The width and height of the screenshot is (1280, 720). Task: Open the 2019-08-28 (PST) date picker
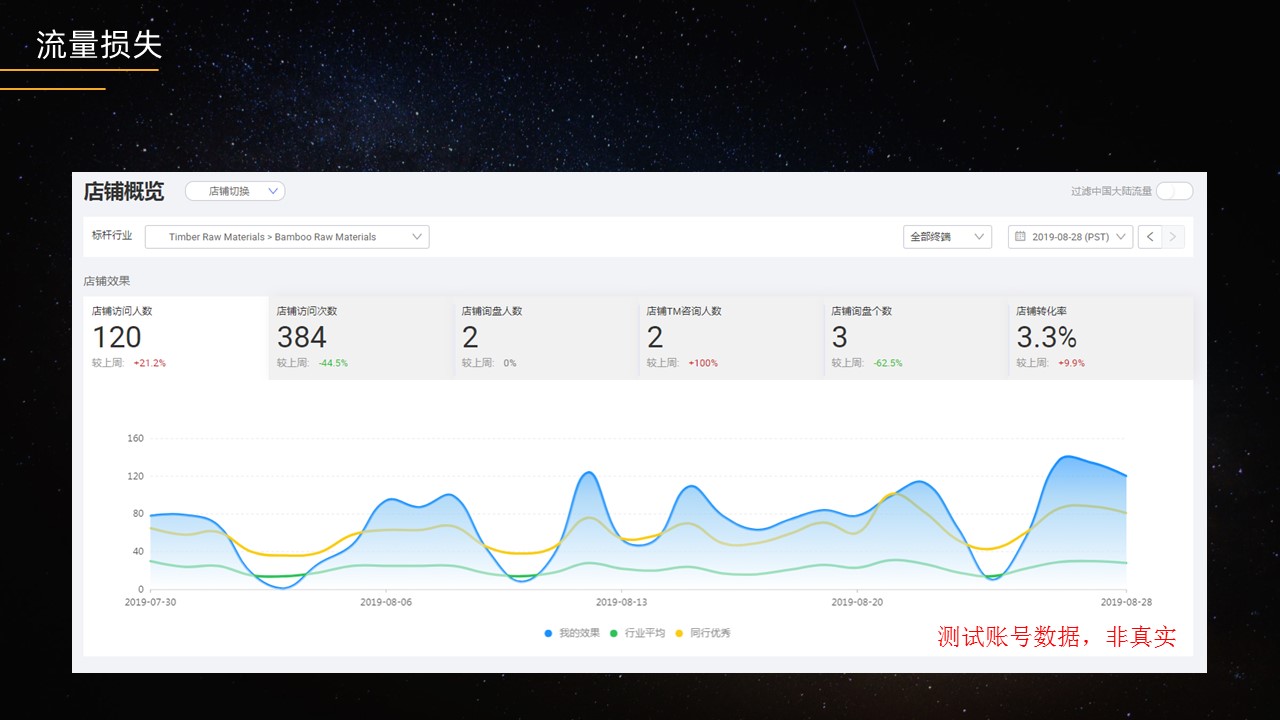coord(1070,237)
